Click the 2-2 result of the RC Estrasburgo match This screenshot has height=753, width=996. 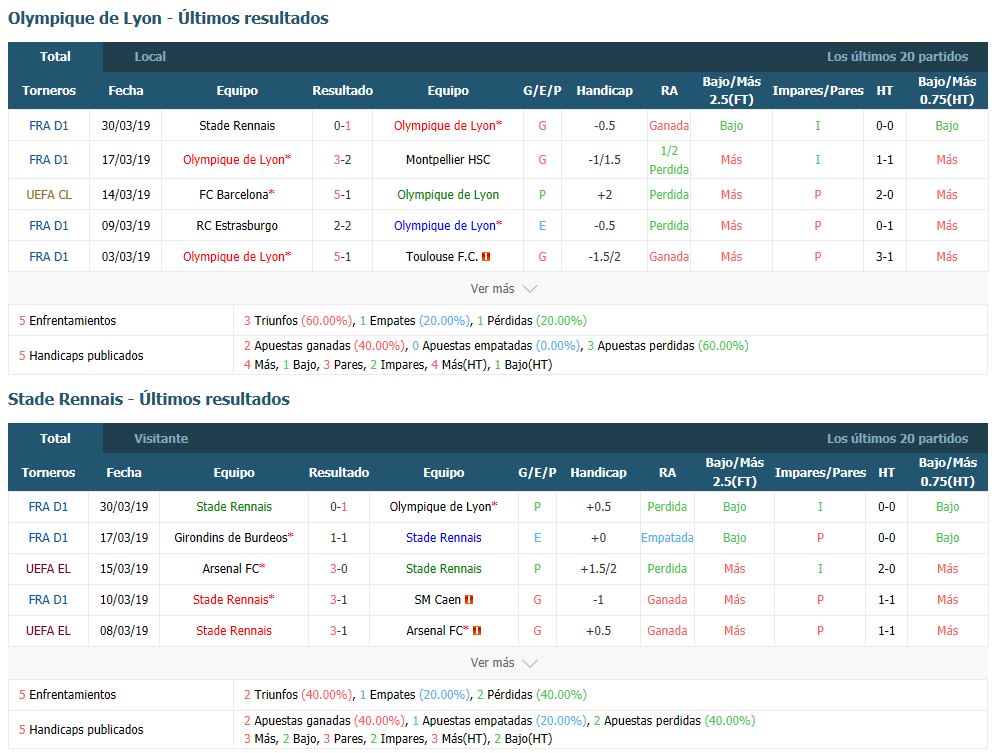pyautogui.click(x=342, y=226)
